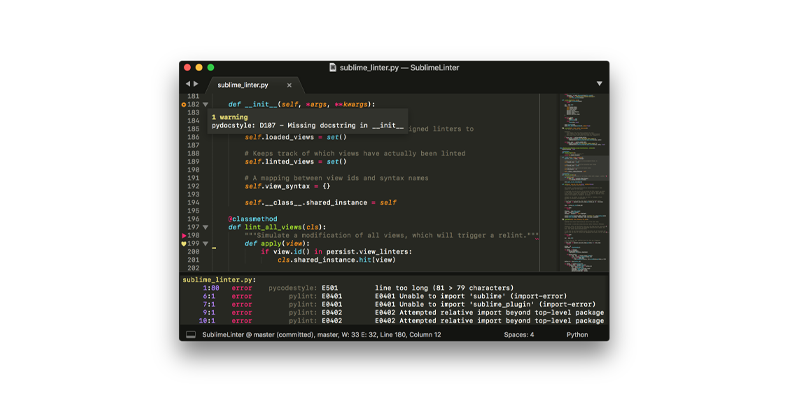Toggle the panel switcher icon in status bar
This screenshot has height=410, width=788.
(x=190, y=335)
